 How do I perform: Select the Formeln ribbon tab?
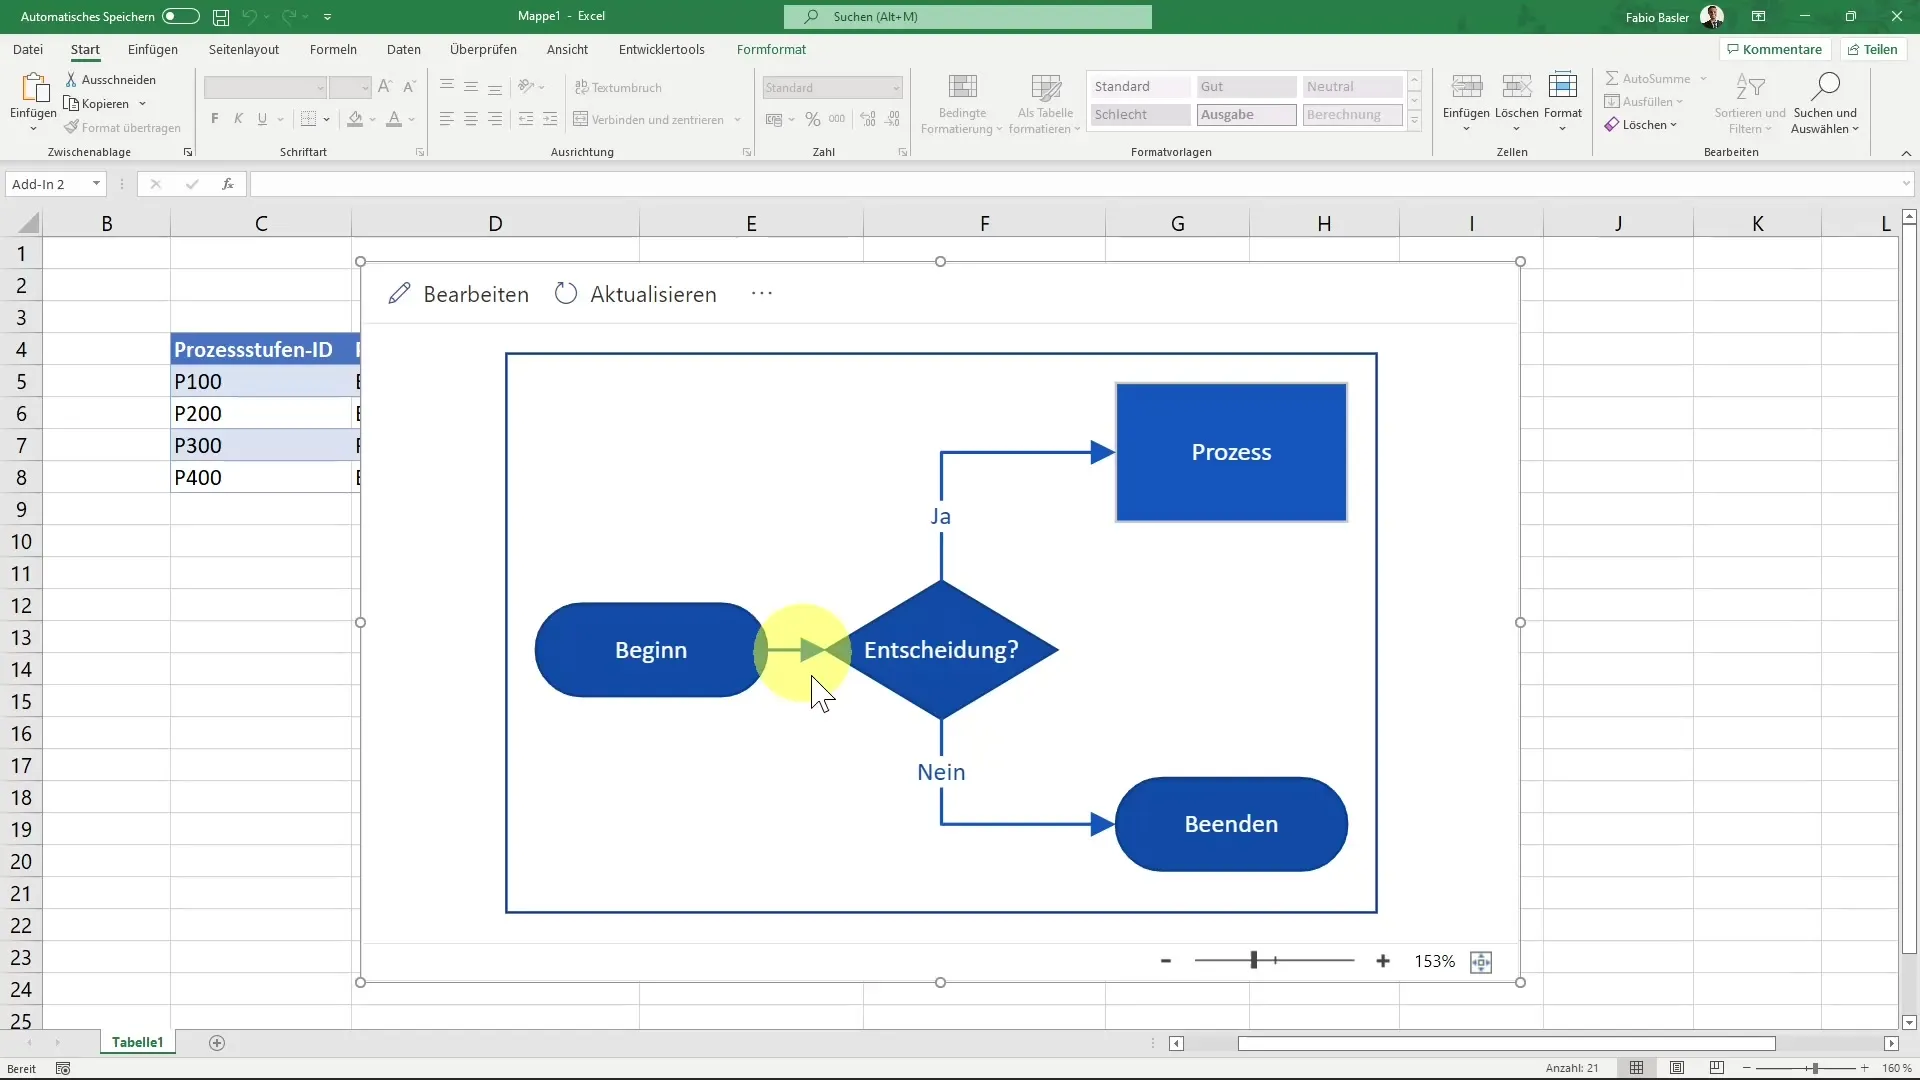(x=332, y=50)
